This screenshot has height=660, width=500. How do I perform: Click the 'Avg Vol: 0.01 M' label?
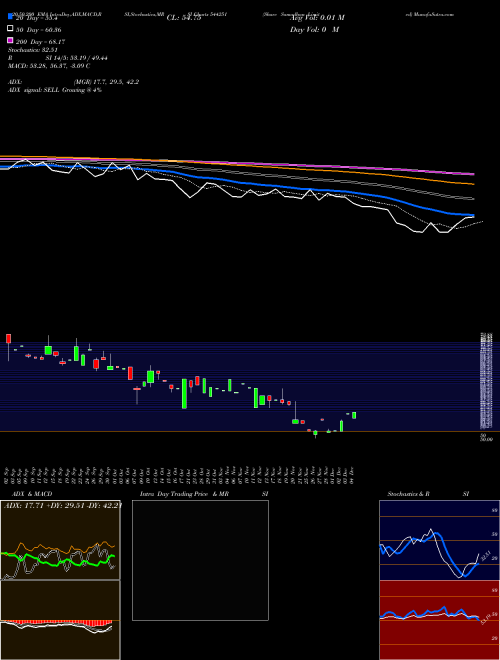(x=317, y=18)
